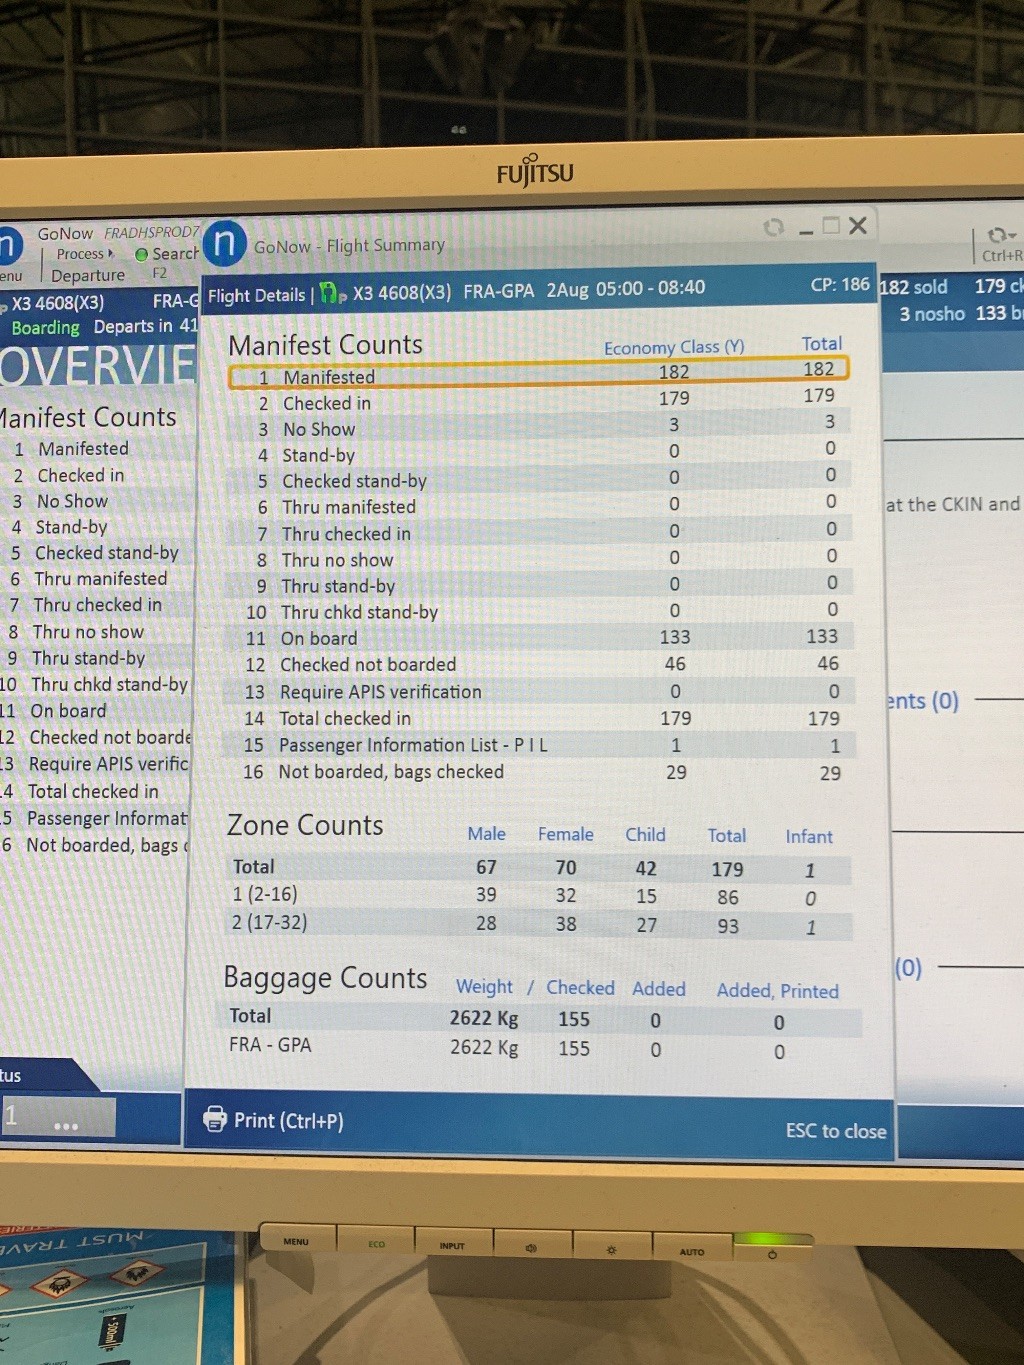Viewport: 1024px width, 1365px height.
Task: Click the Ctrl+R refresh icon at top right
Action: (999, 236)
